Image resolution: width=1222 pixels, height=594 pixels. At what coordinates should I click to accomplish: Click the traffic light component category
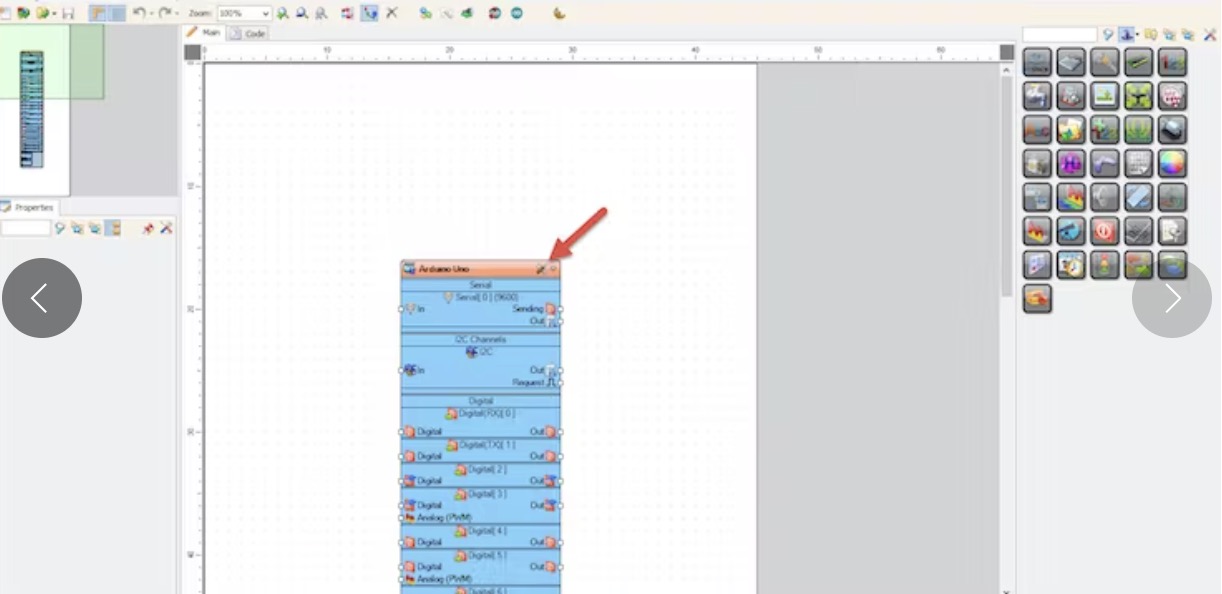click(1104, 265)
